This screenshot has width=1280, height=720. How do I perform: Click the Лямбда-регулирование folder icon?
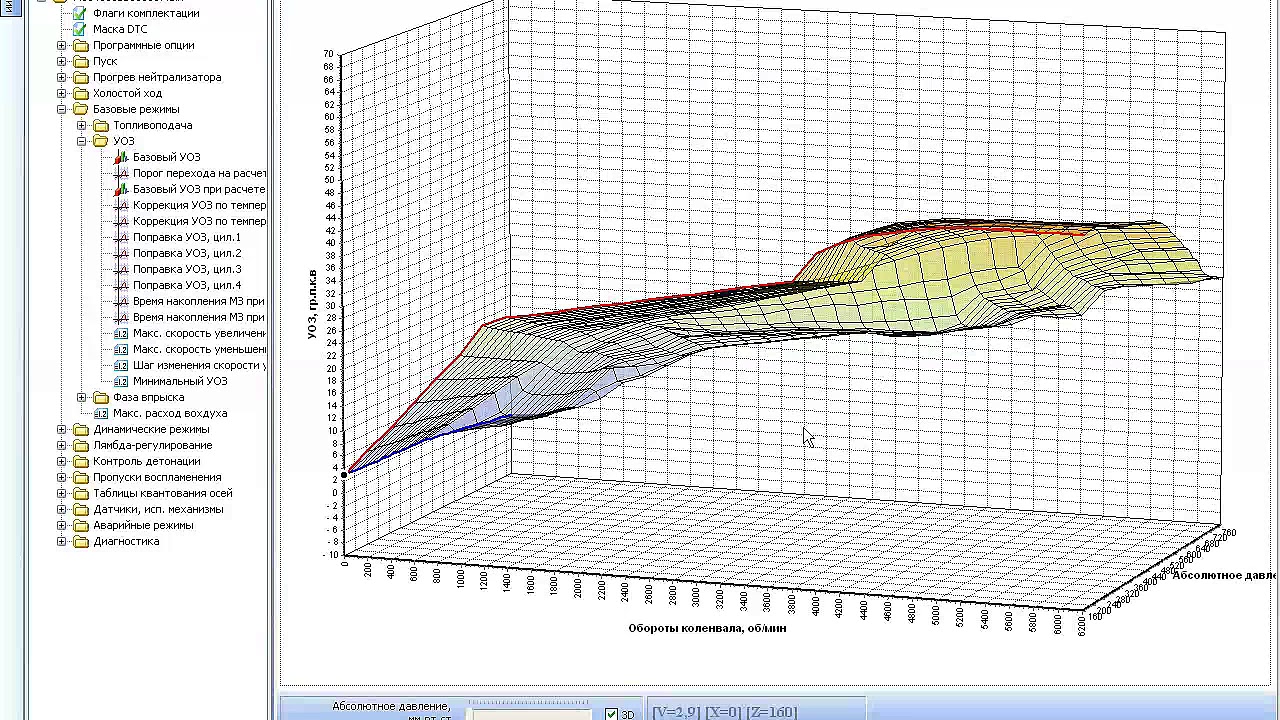(81, 445)
